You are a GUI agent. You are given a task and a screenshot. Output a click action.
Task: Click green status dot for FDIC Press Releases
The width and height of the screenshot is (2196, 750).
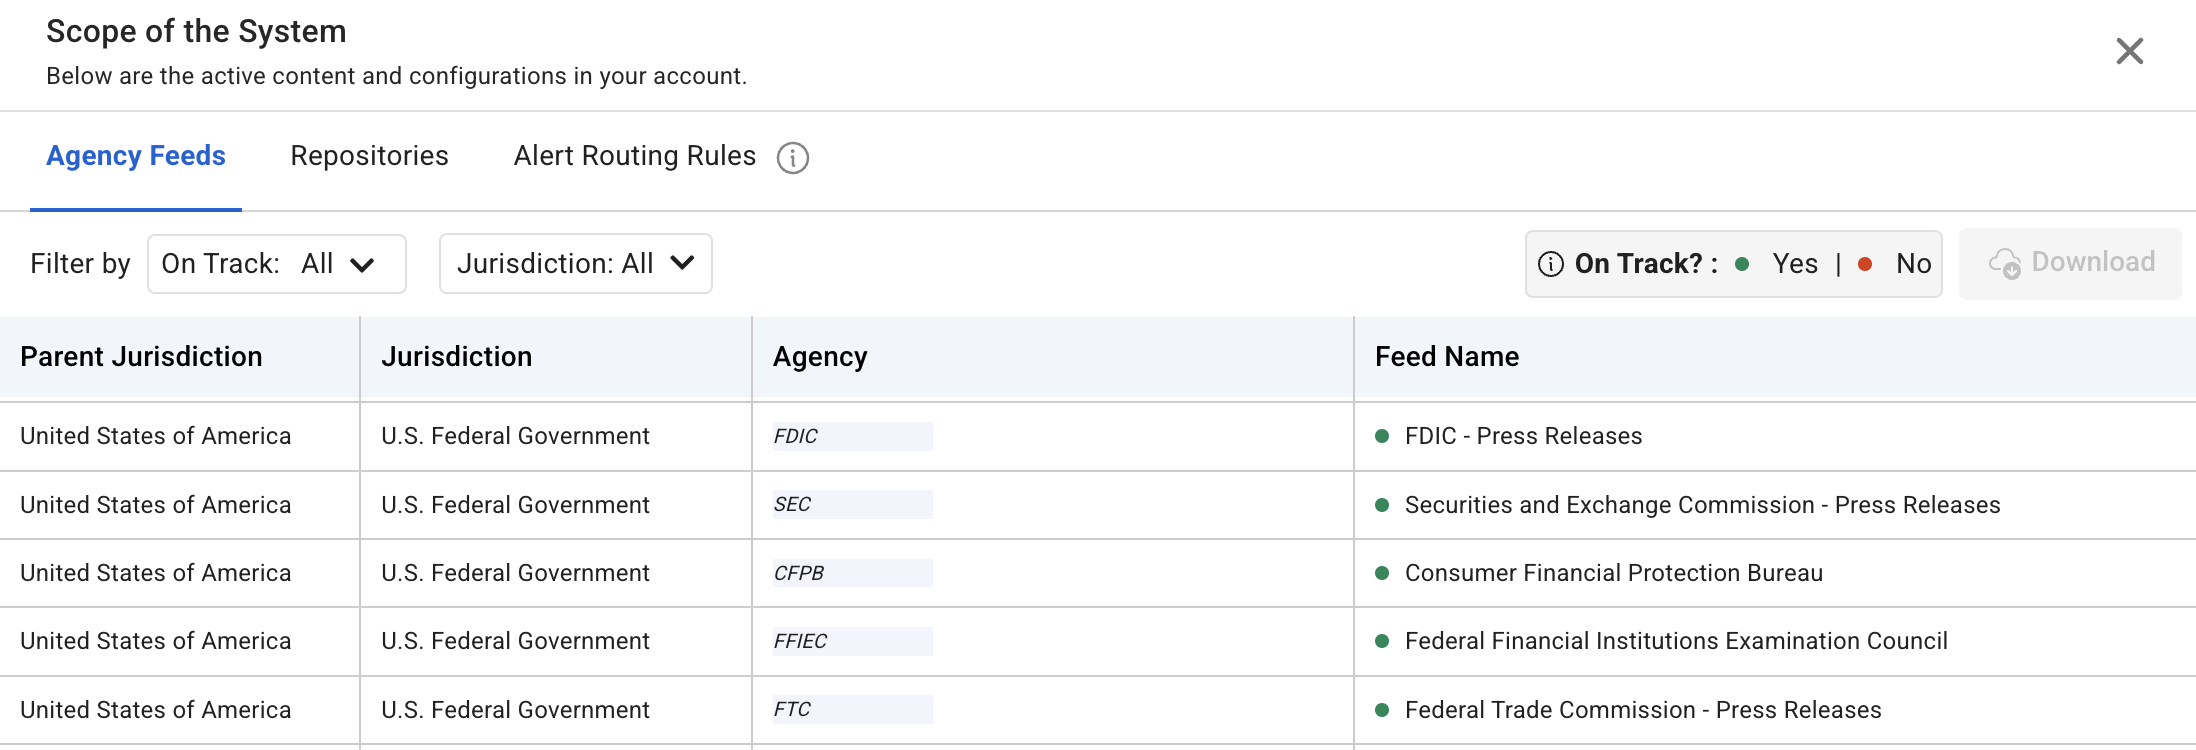coord(1382,436)
